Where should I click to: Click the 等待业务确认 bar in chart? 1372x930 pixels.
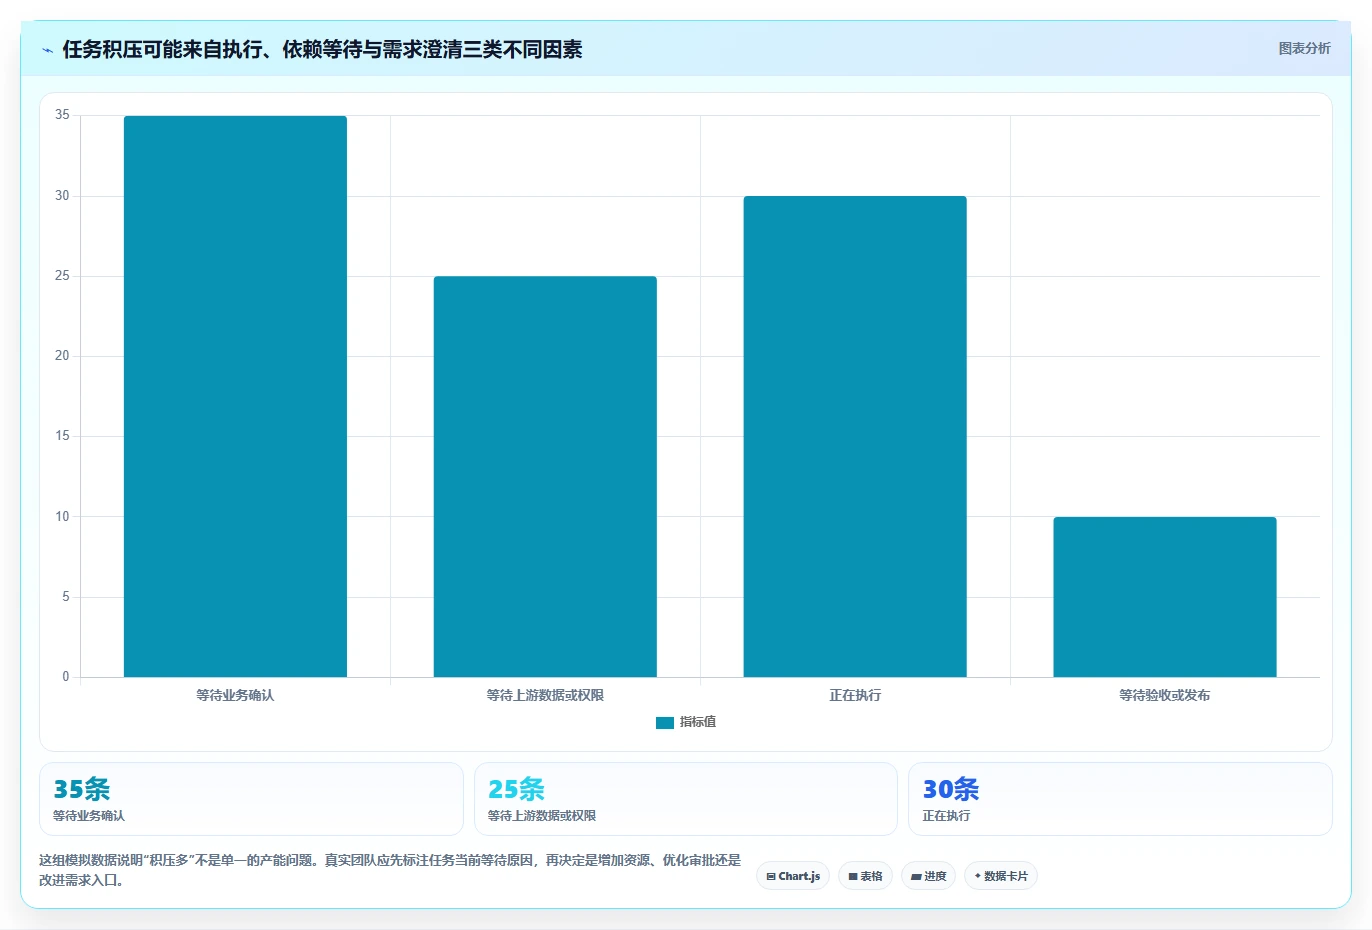tap(235, 396)
